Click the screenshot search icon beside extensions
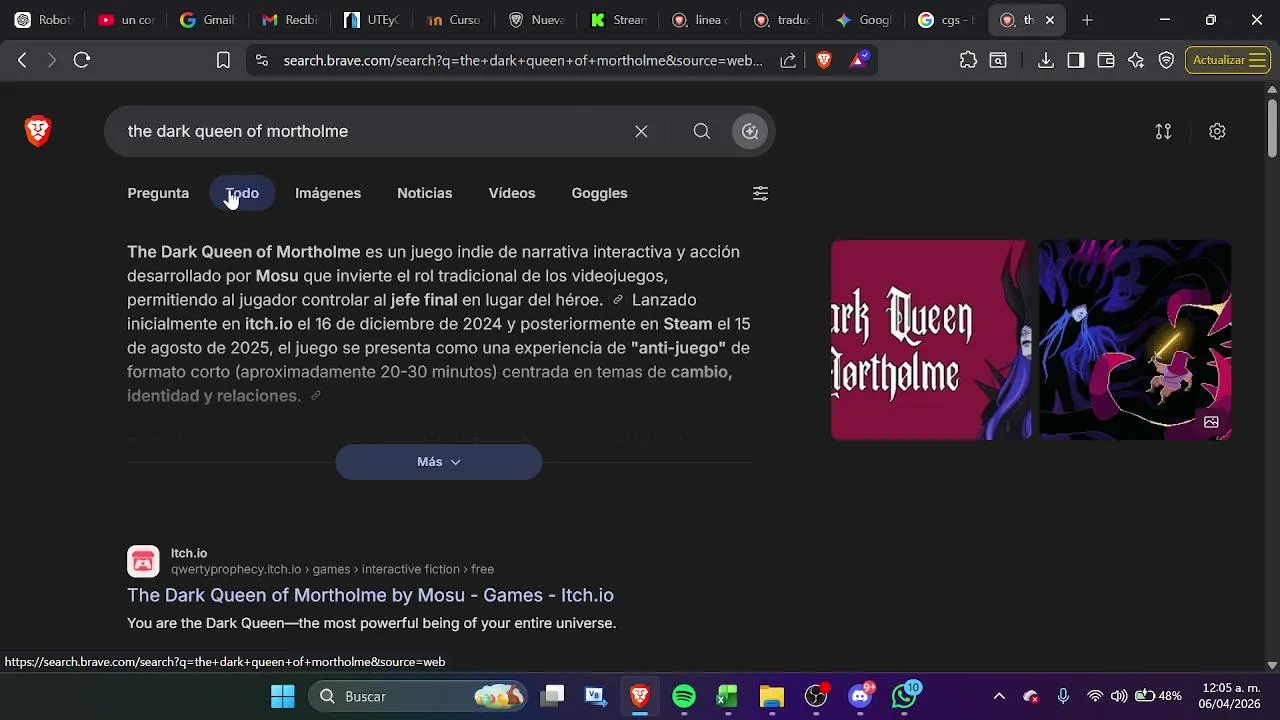Image resolution: width=1280 pixels, height=720 pixels. click(x=998, y=60)
